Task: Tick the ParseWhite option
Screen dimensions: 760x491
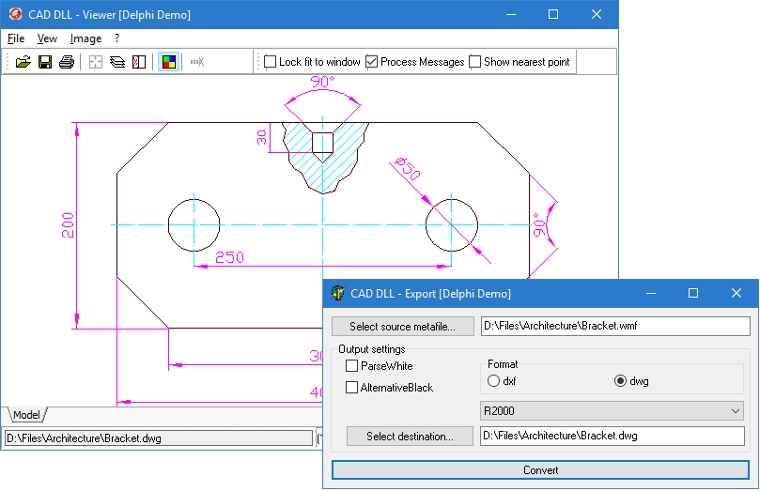Action: [x=352, y=366]
